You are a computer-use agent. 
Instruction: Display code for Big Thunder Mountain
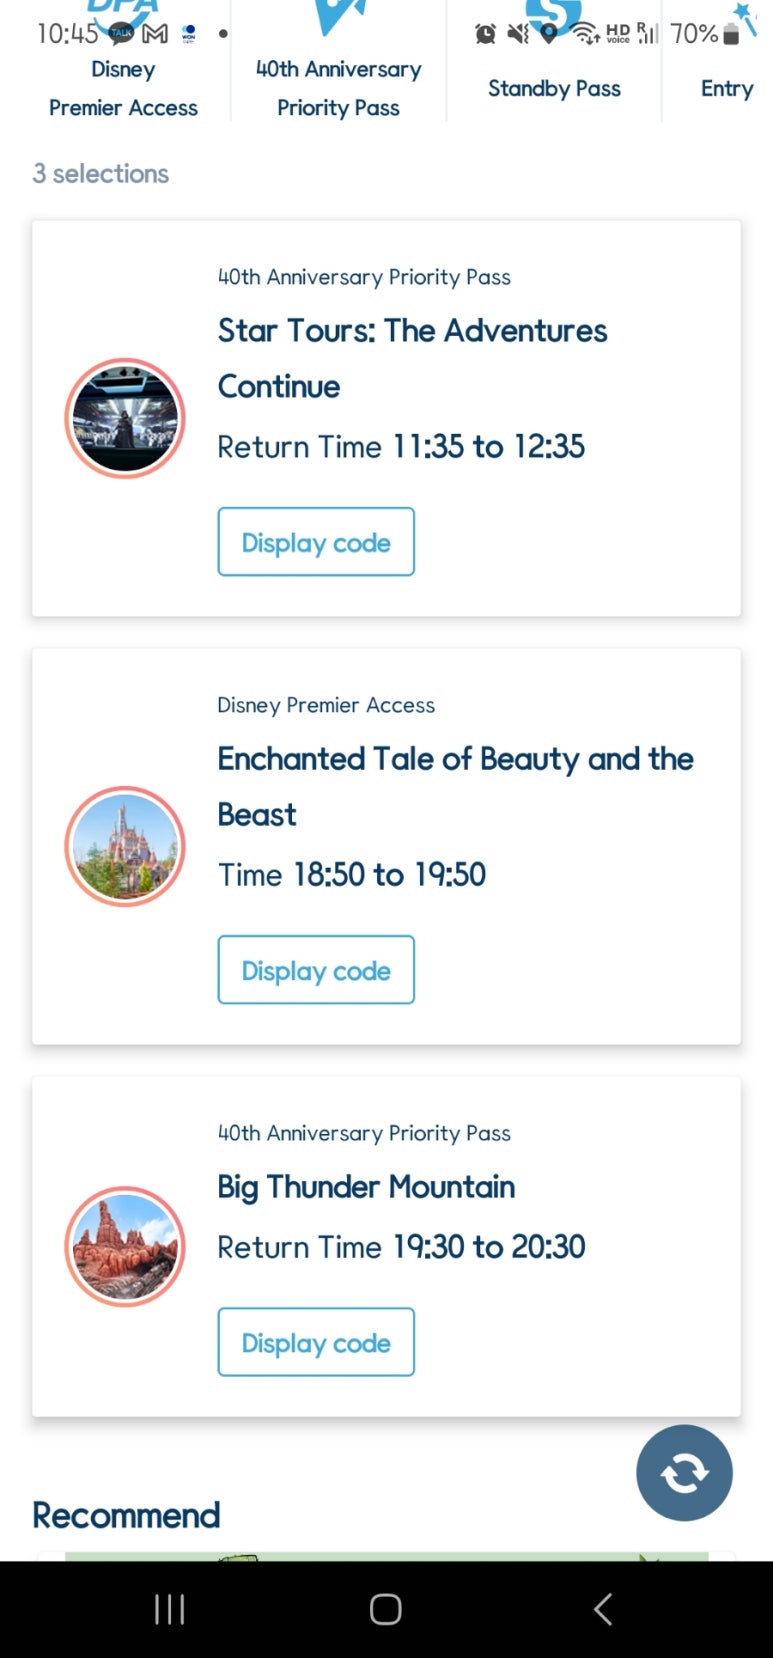click(x=316, y=1342)
